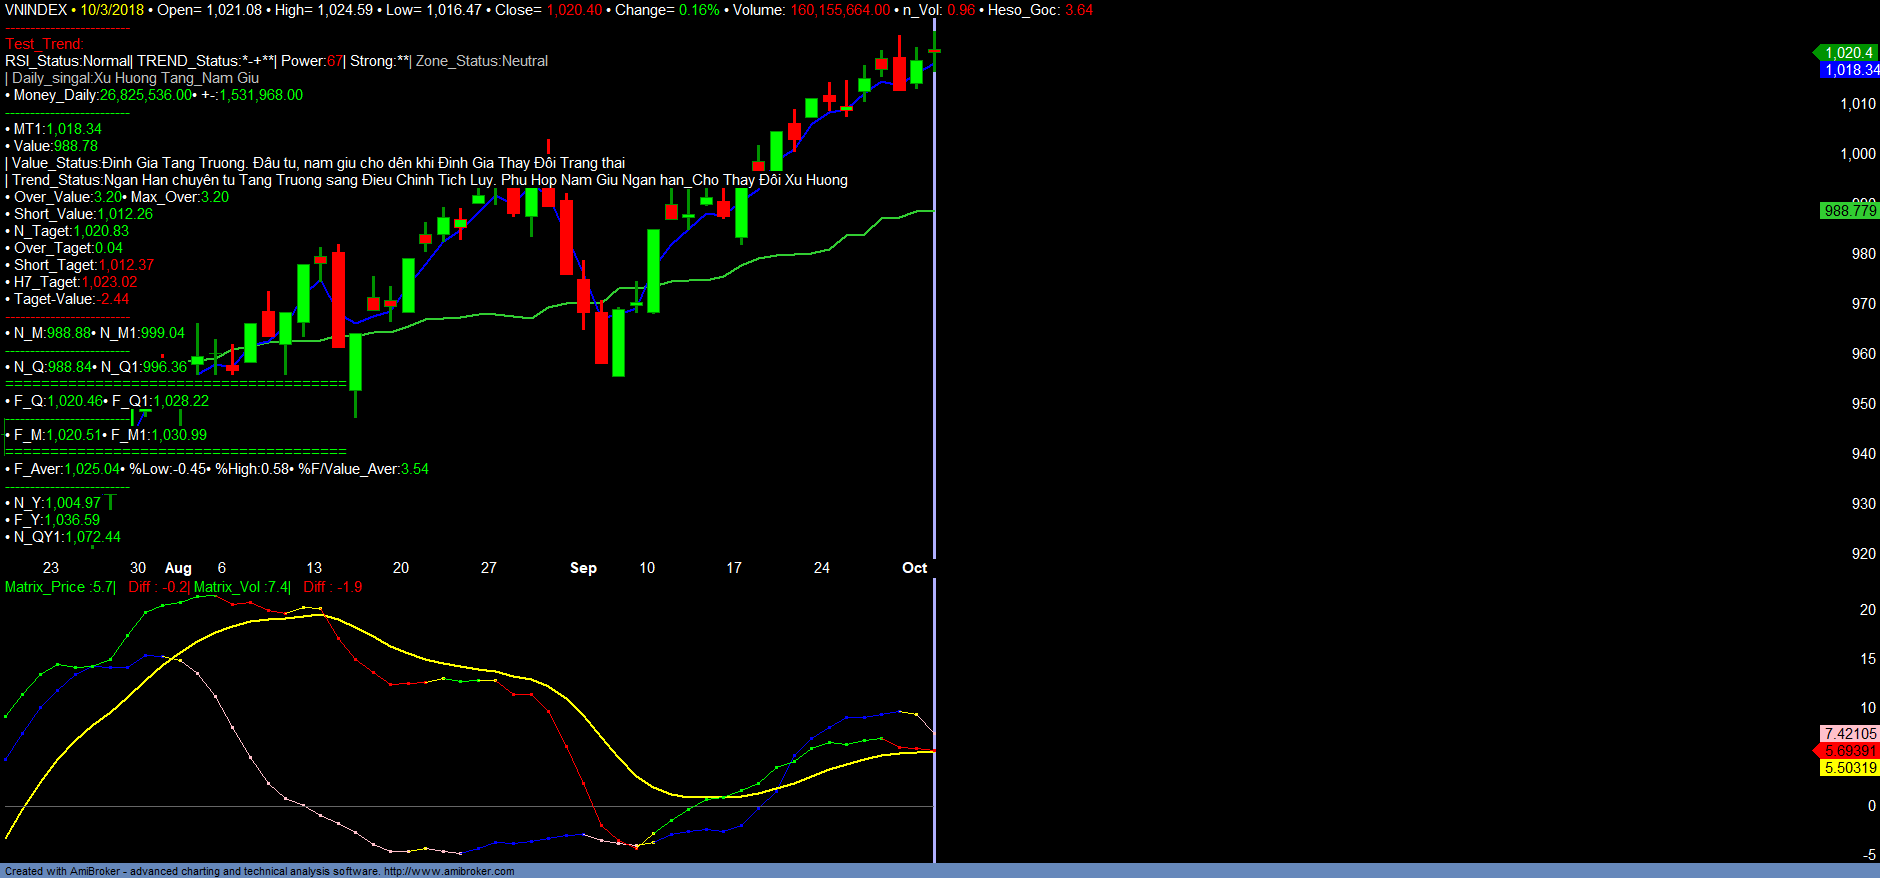Click the Sep month label on date axis
The image size is (1880, 878).
[x=583, y=568]
